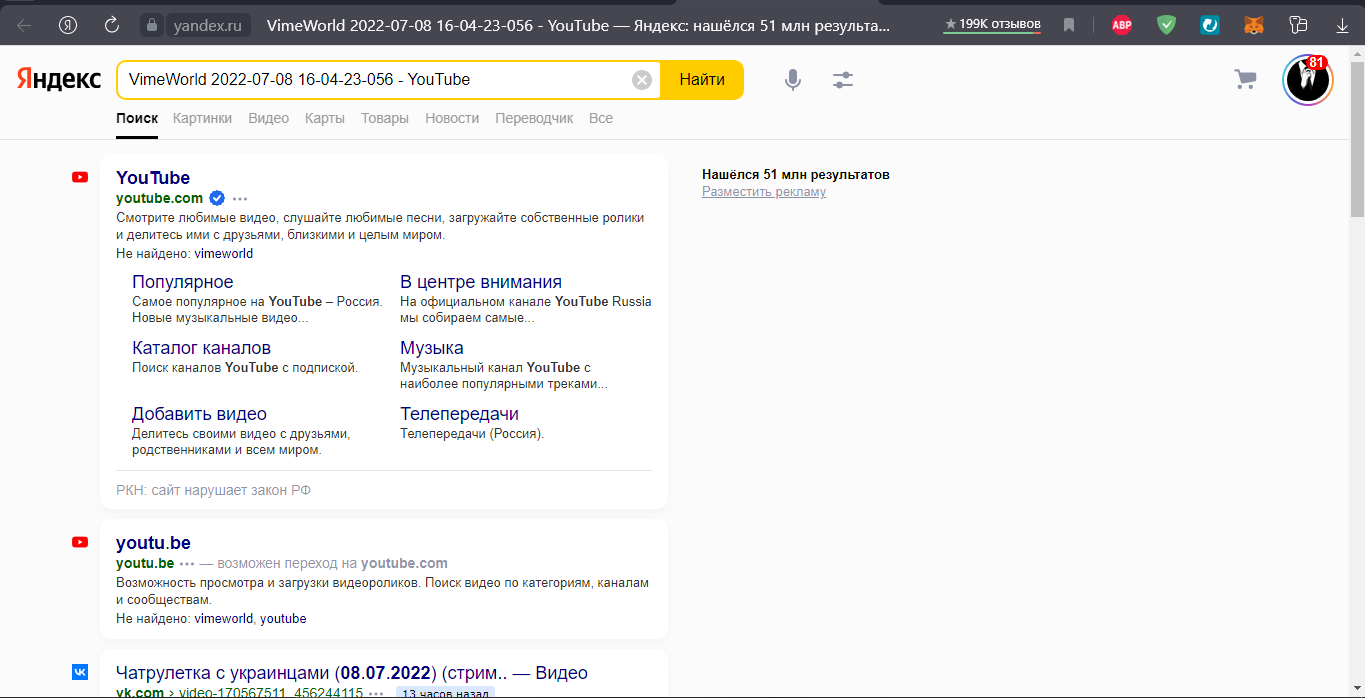Open the Добавить видео sitelink

(200, 414)
